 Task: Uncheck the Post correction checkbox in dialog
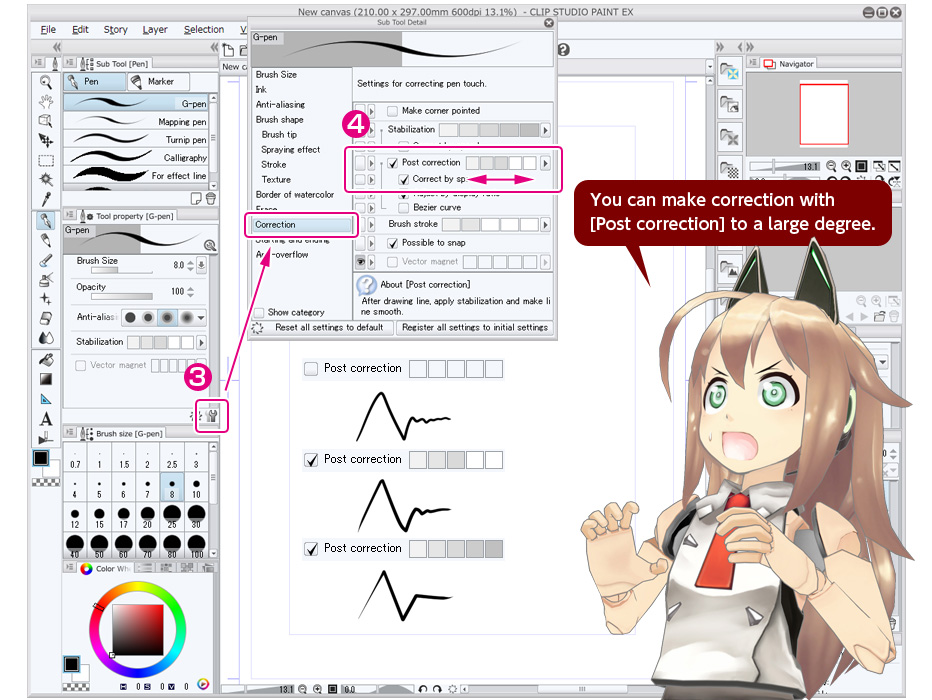pos(393,162)
